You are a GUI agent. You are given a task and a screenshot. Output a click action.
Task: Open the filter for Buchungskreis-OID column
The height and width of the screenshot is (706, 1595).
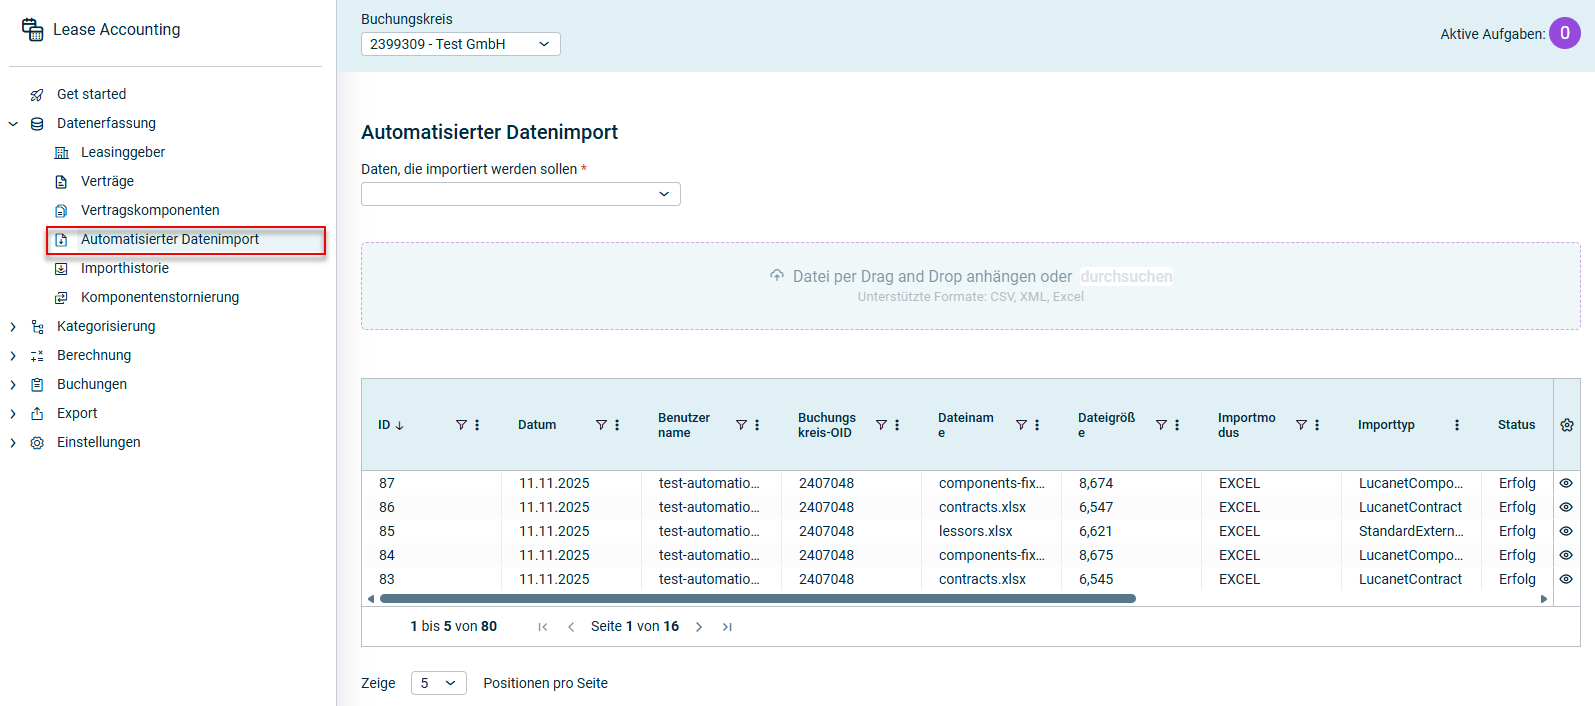(881, 425)
